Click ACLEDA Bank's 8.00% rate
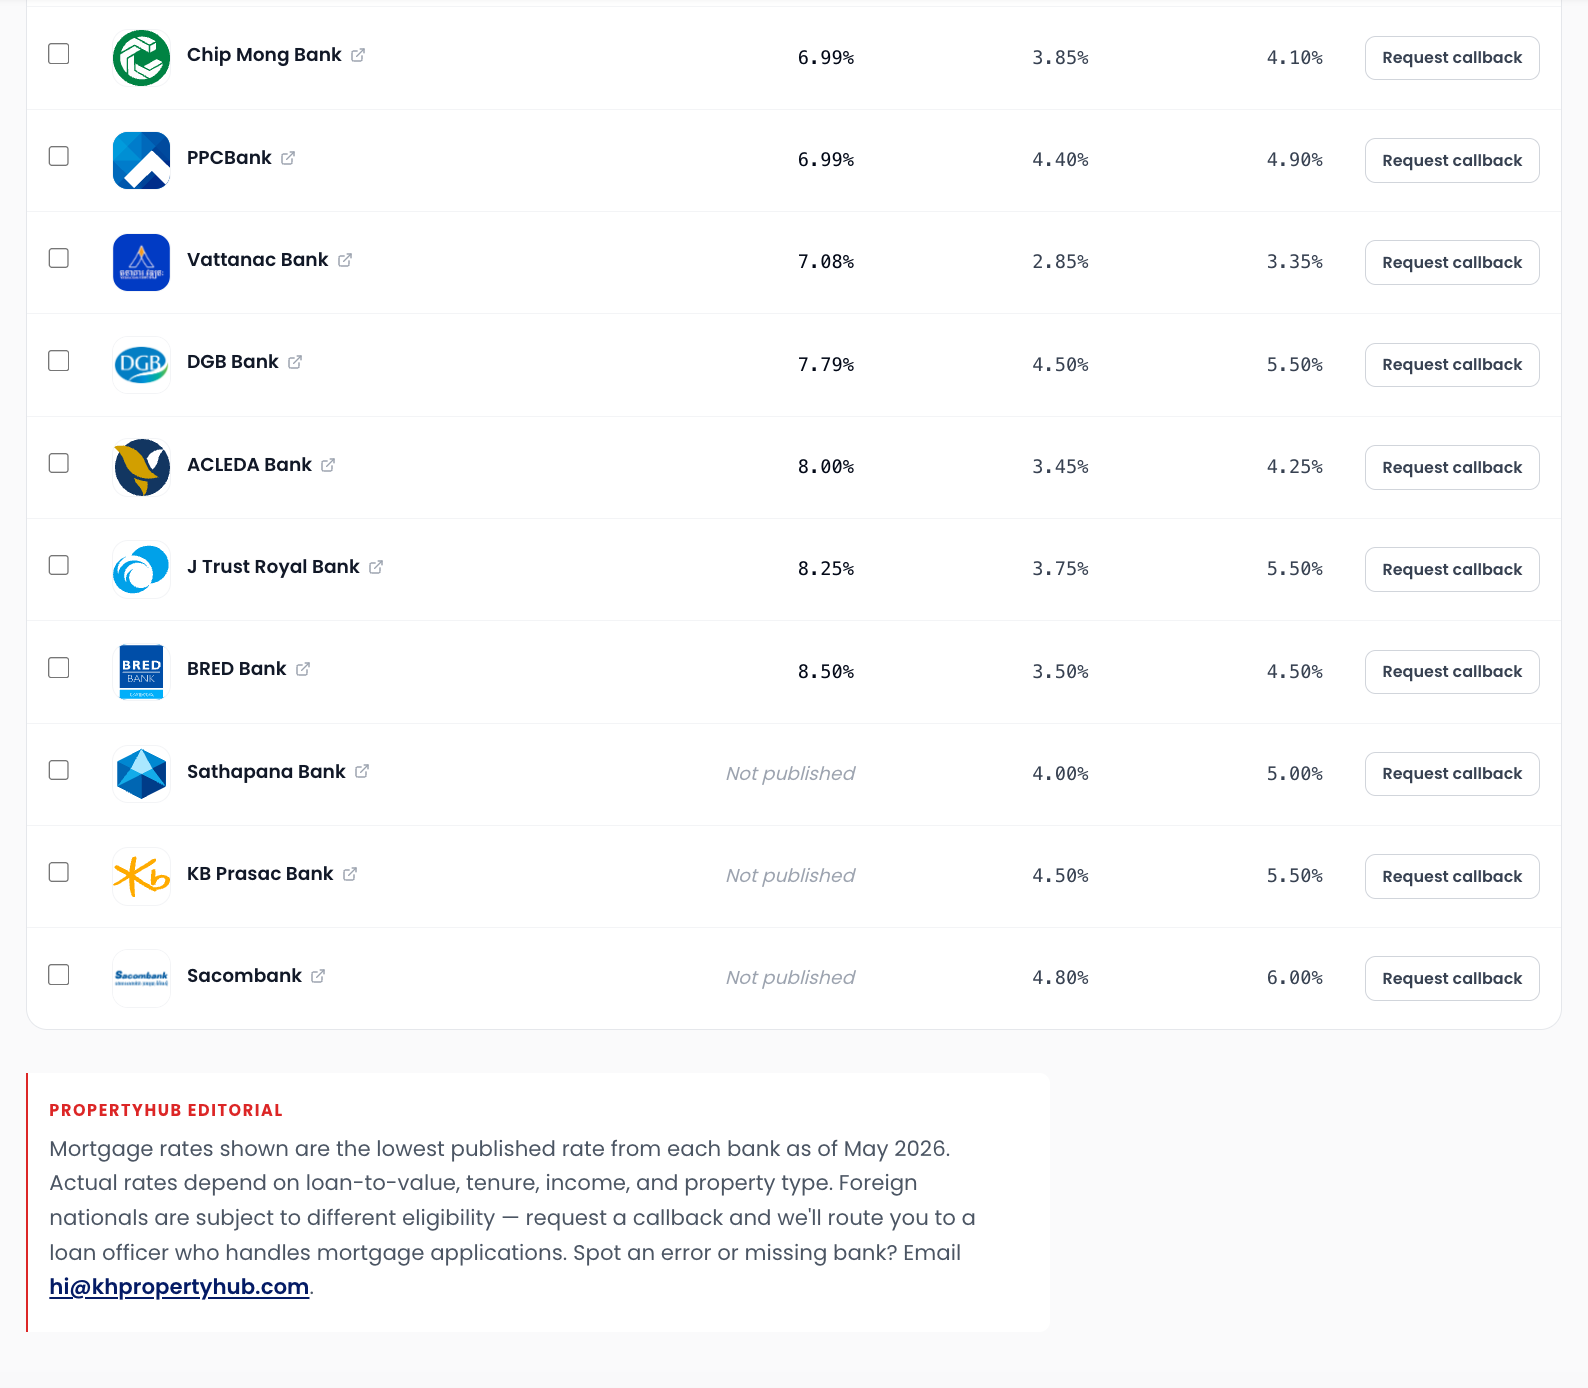 click(826, 467)
